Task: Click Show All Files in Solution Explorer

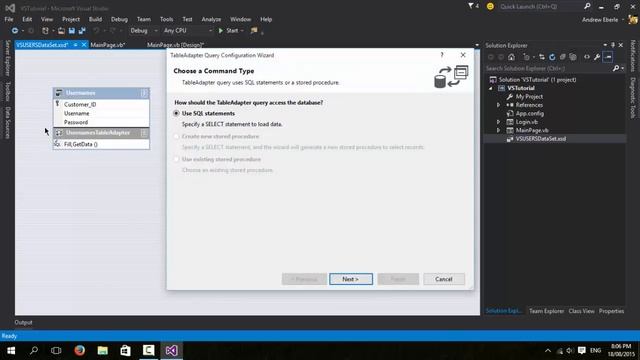Action: tap(573, 57)
